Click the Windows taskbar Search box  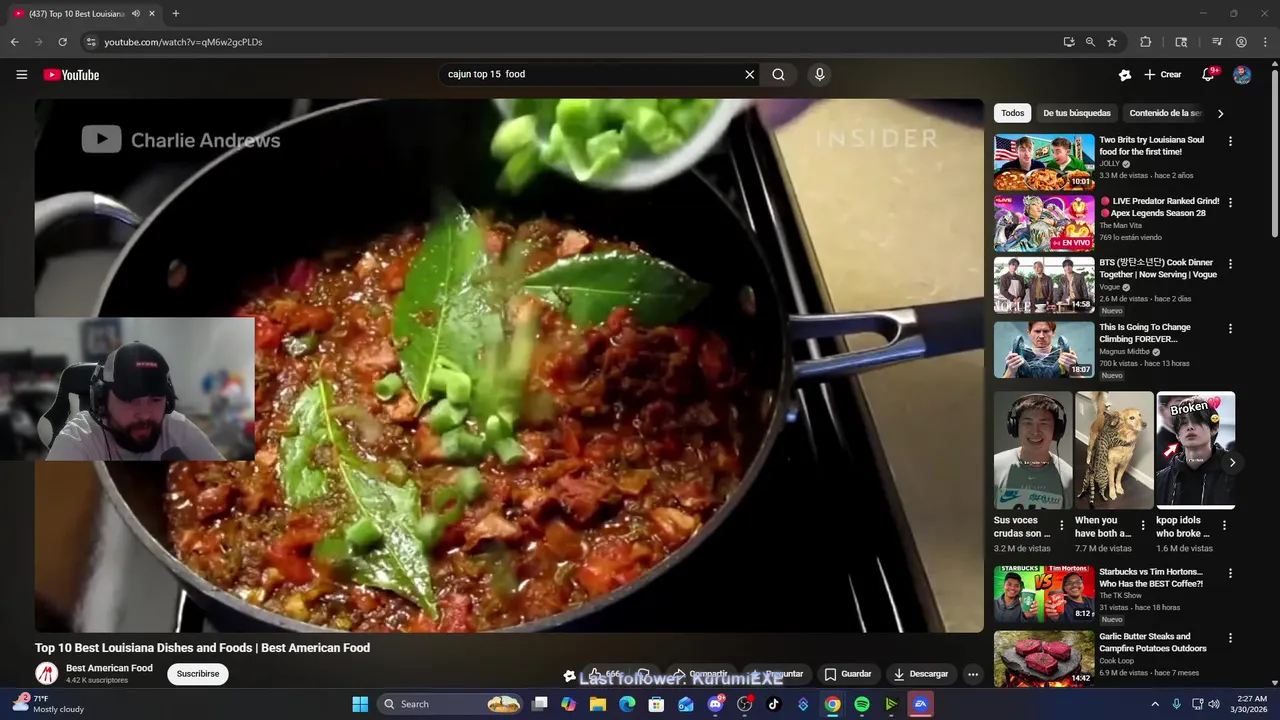pos(452,704)
